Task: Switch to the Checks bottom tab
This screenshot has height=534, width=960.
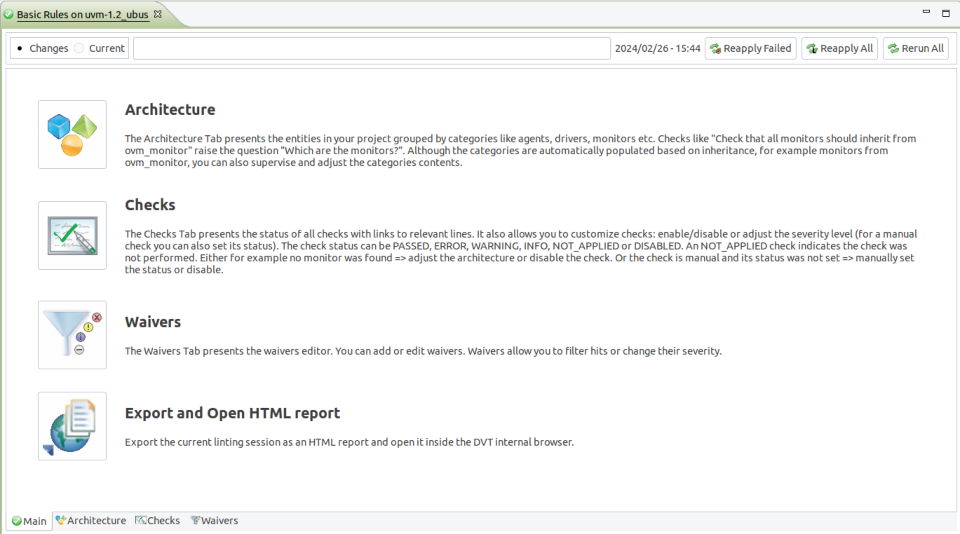Action: (x=157, y=521)
